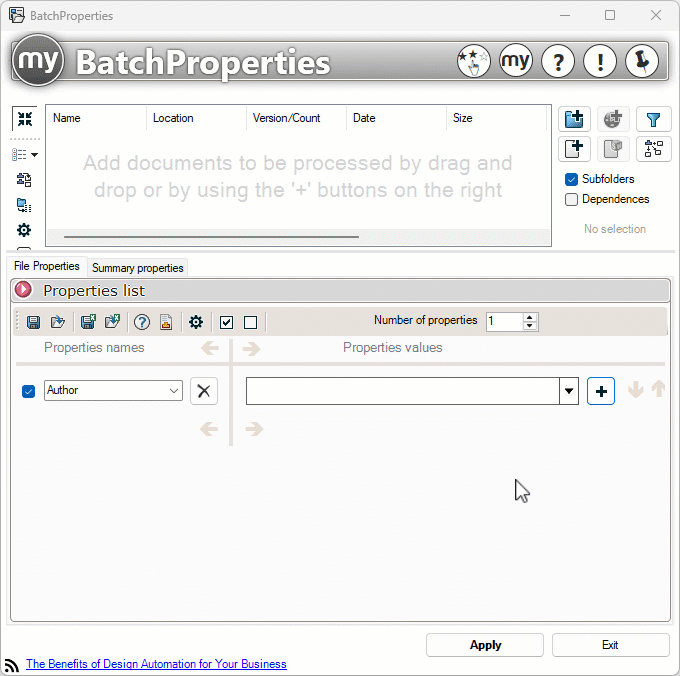This screenshot has width=680, height=676.
Task: Open the Benefits of Design Automation link
Action: coord(156,664)
